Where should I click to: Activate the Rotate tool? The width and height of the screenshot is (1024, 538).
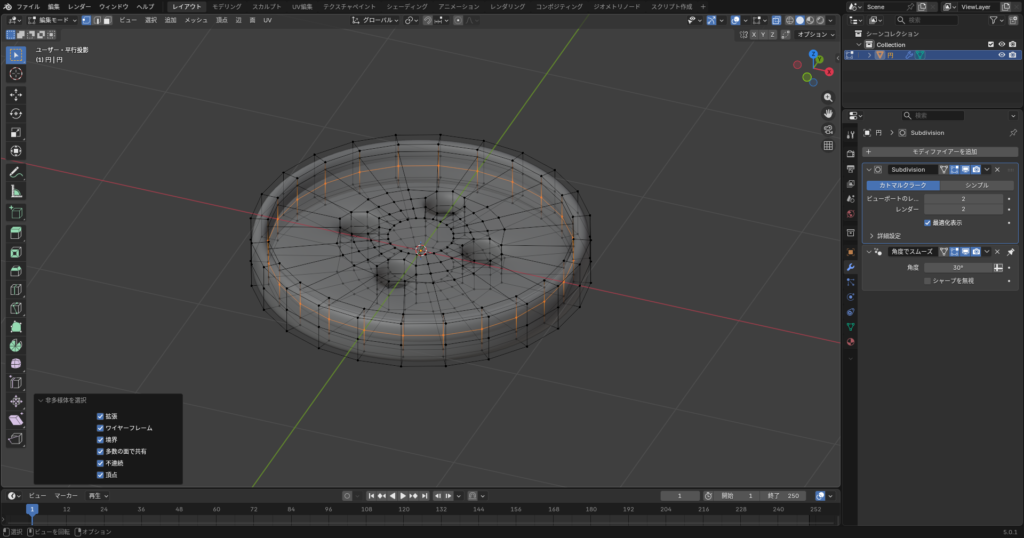pyautogui.click(x=16, y=114)
